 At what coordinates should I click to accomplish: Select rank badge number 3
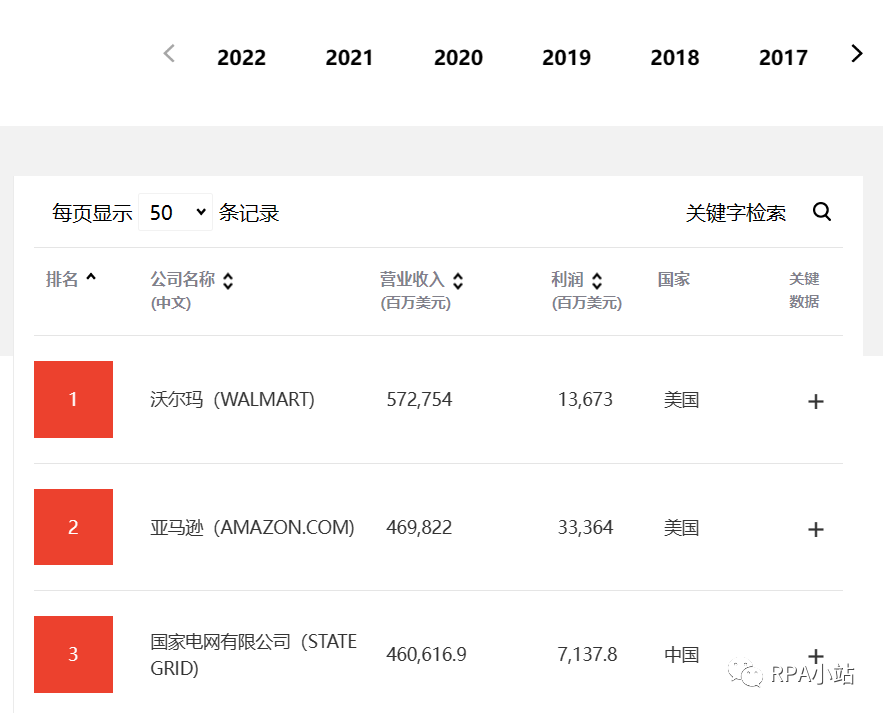73,654
